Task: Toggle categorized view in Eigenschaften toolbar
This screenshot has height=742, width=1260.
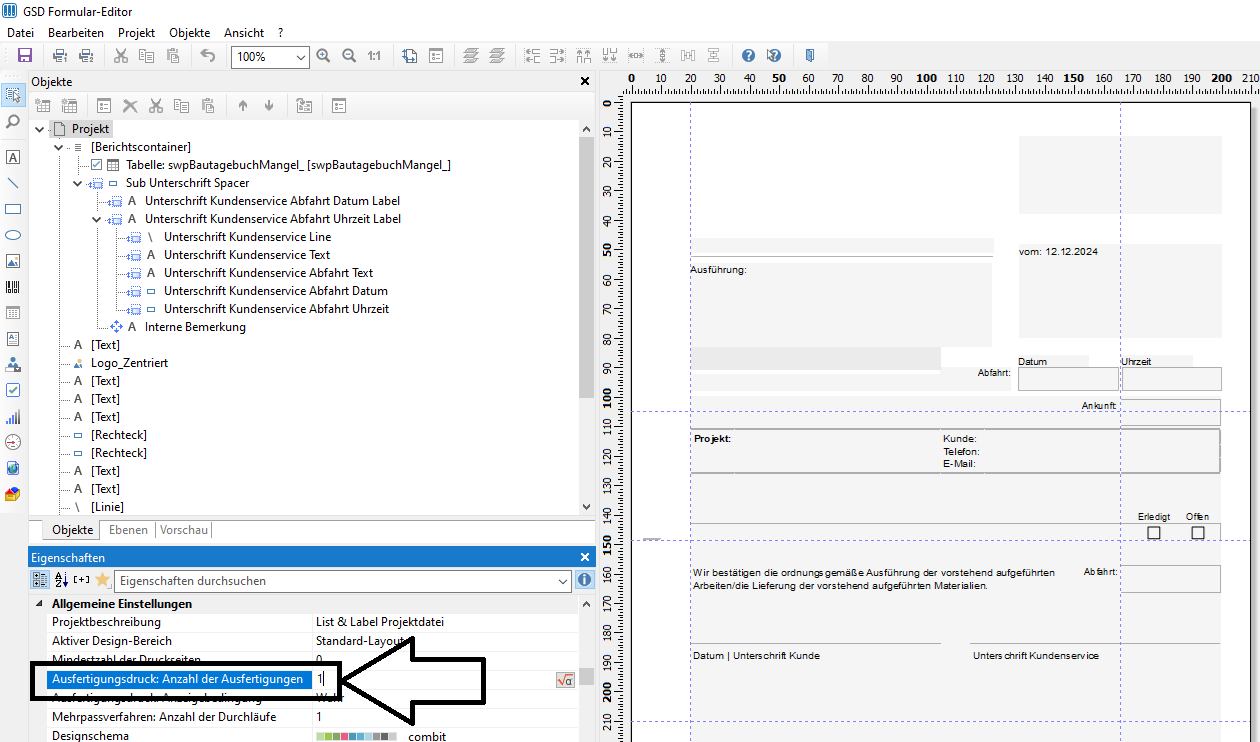Action: pos(40,580)
